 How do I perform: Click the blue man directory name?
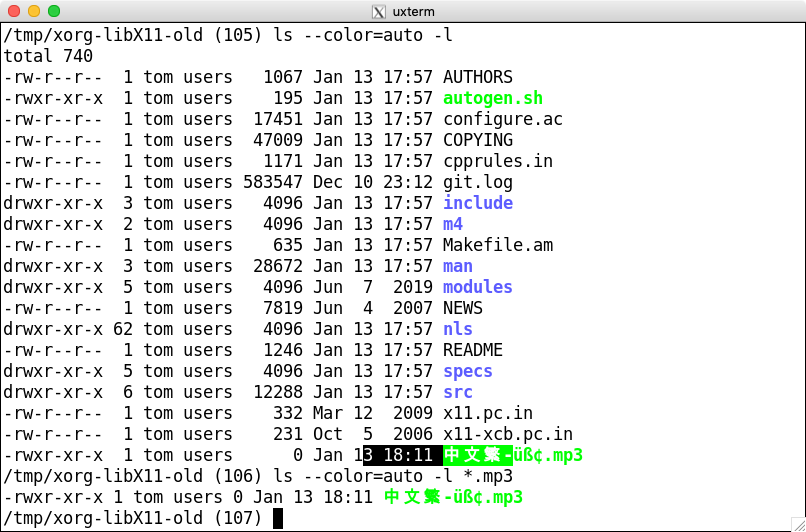pyautogui.click(x=457, y=266)
